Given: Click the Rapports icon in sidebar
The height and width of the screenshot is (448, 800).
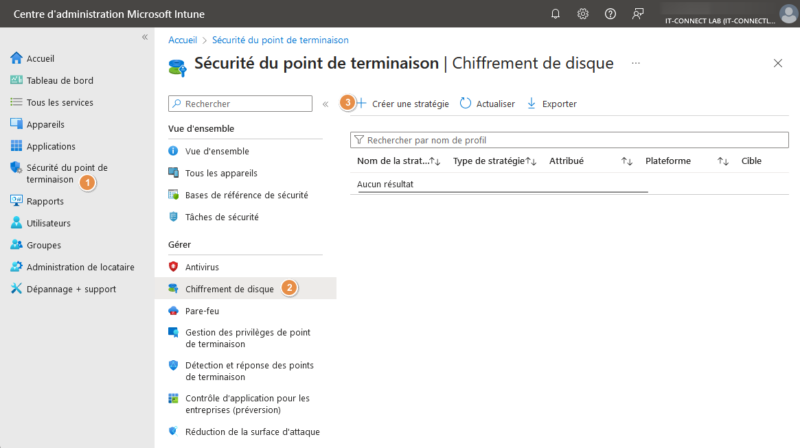Looking at the screenshot, I should 16,201.
